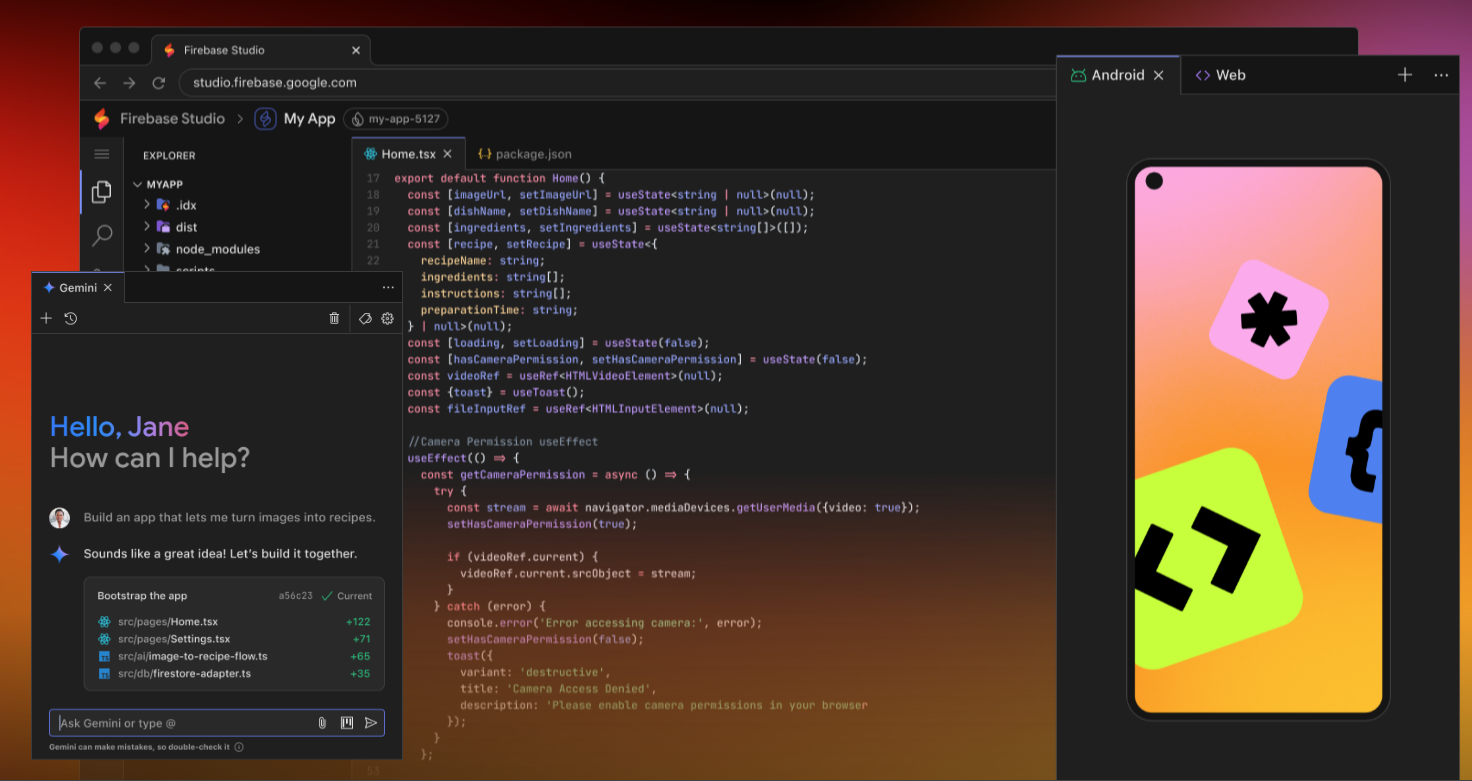Open Gemini settings gear icon

(388, 318)
